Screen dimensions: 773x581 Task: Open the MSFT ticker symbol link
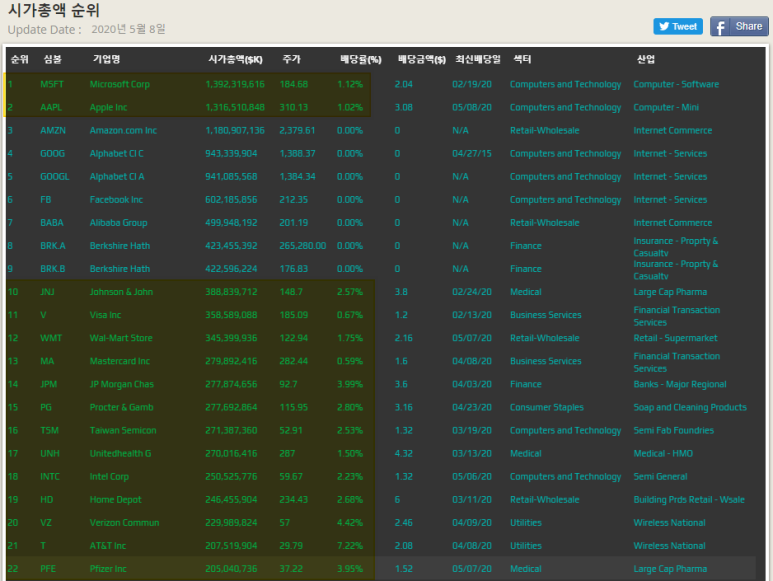52,85
